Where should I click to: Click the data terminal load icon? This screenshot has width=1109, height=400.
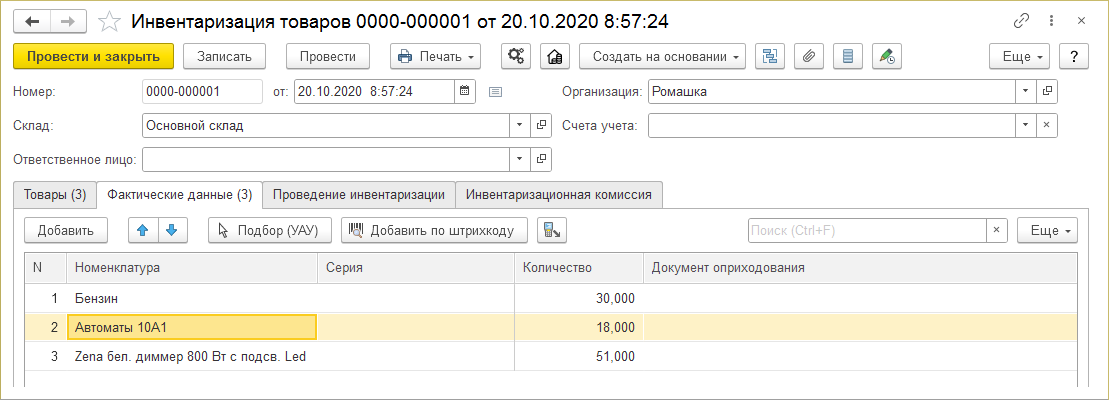coord(551,230)
